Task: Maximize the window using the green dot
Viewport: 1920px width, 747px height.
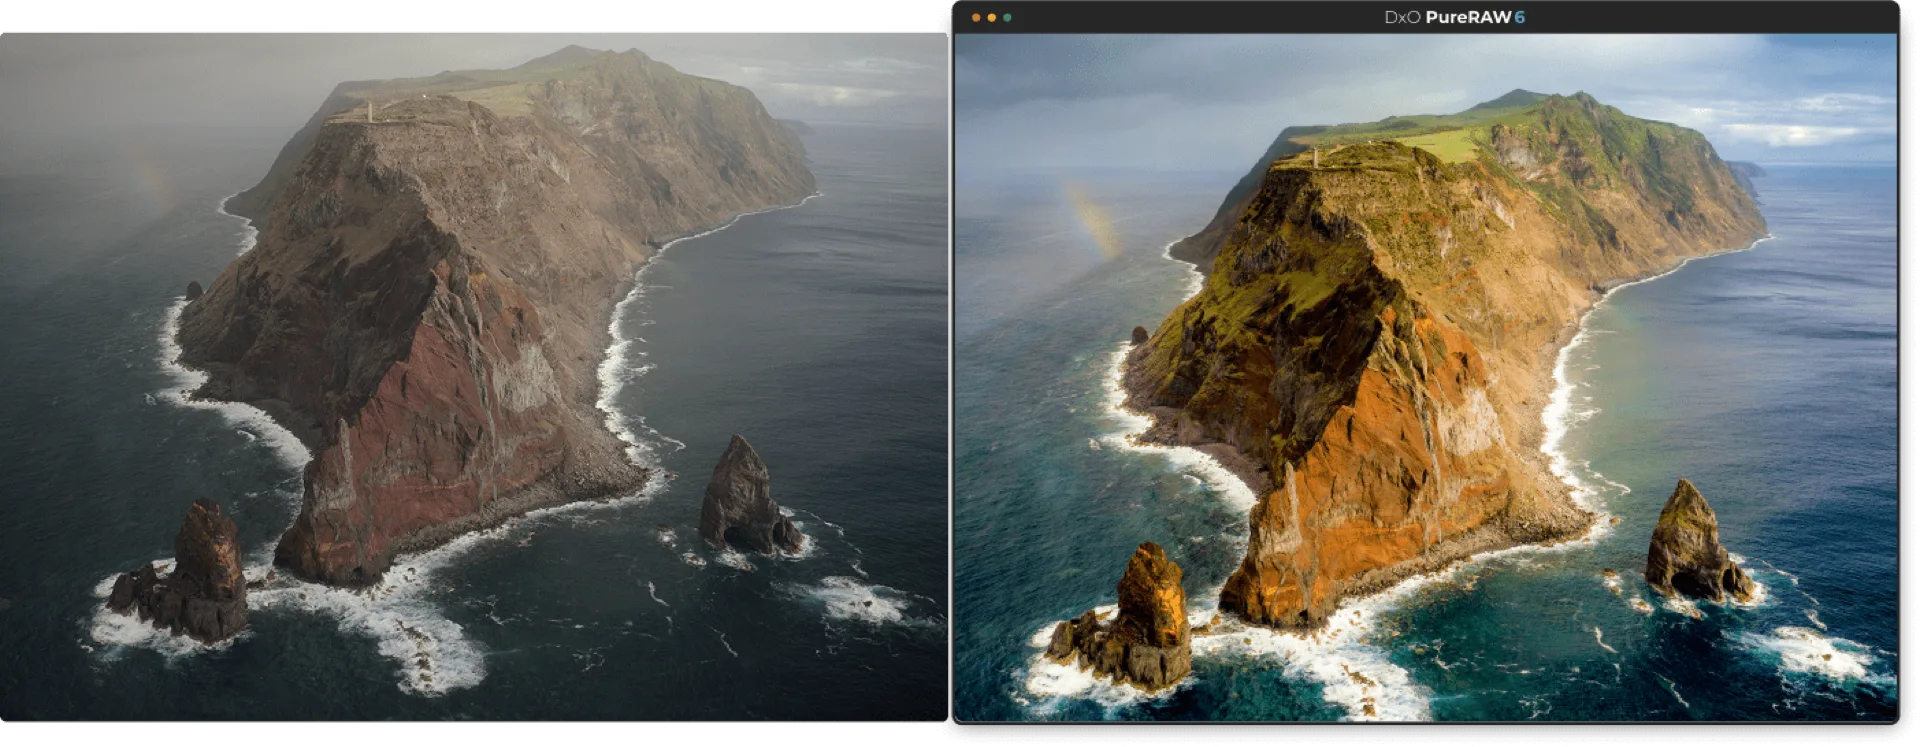Action: (1007, 17)
